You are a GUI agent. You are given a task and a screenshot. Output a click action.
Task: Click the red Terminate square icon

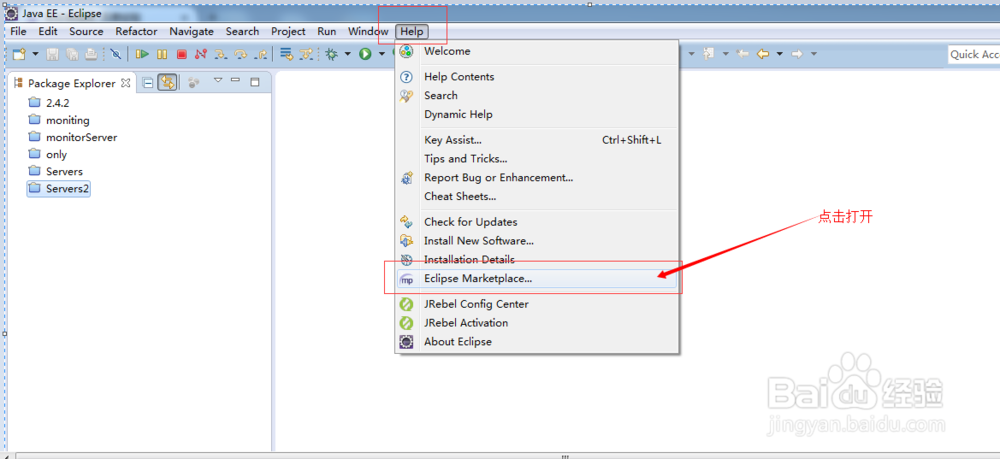(x=182, y=54)
